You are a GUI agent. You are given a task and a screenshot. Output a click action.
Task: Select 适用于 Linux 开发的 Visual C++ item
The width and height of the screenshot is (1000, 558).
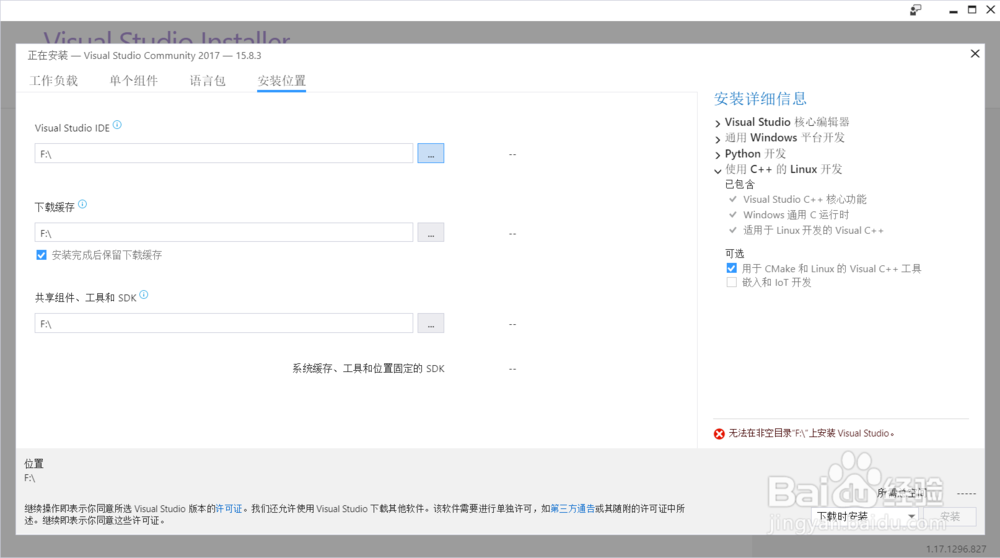812,230
